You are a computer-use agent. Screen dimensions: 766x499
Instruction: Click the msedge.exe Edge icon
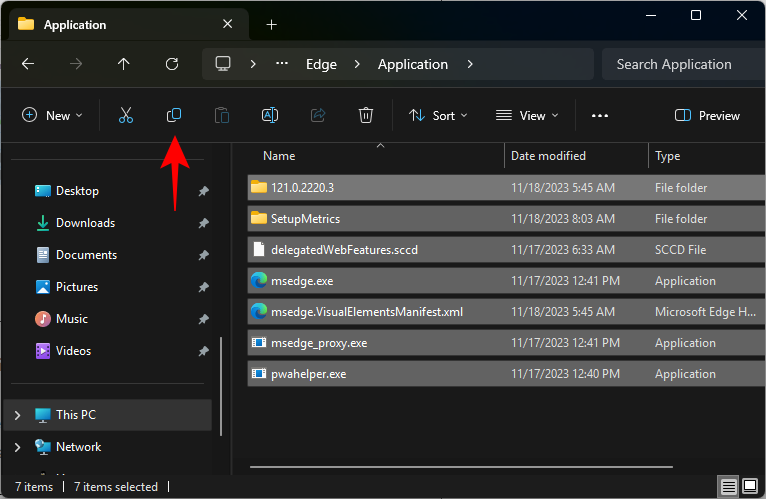tap(259, 281)
